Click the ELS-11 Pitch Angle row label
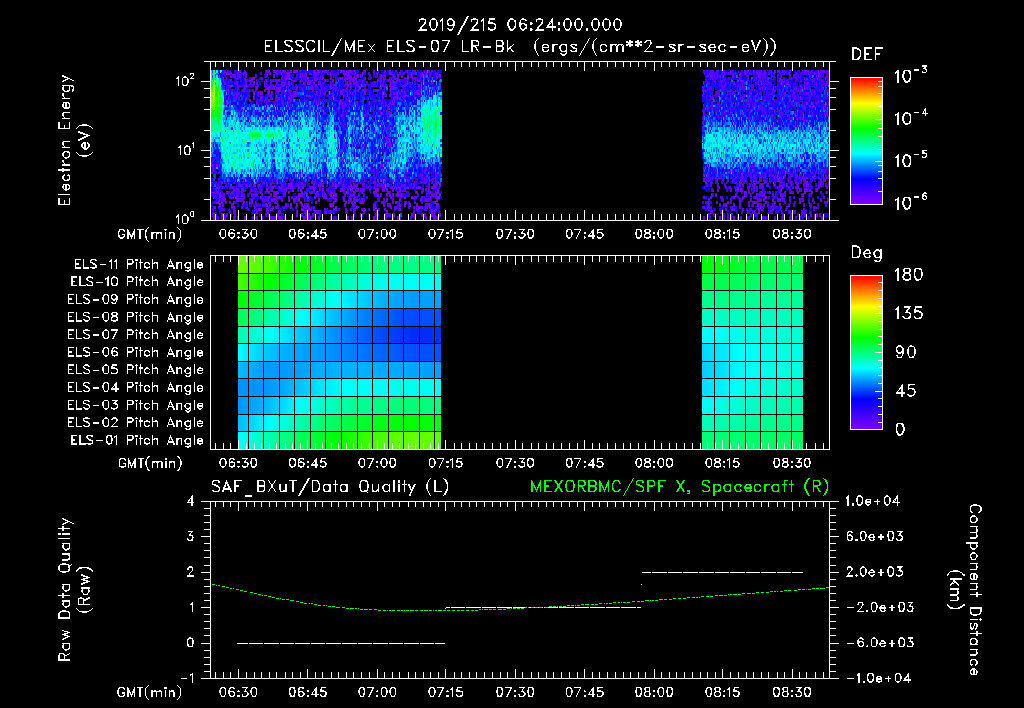Screen dimensions: 1024x708 click(x=138, y=265)
